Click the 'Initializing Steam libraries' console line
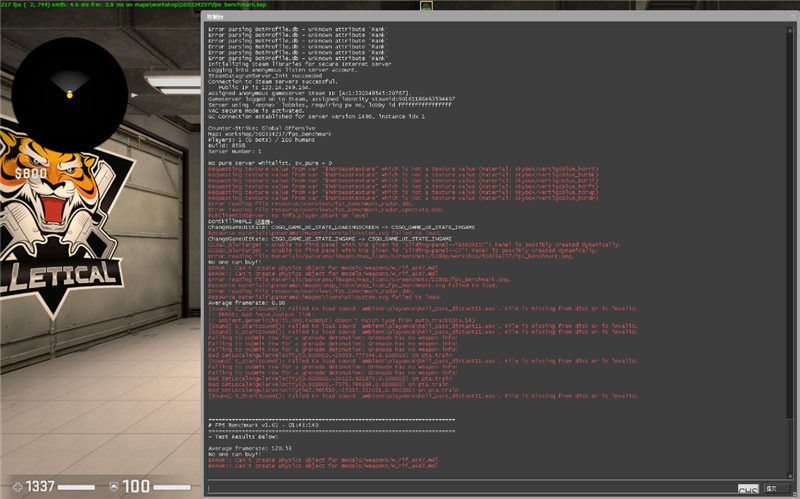Screen dimensions: 800x499 click(300, 64)
